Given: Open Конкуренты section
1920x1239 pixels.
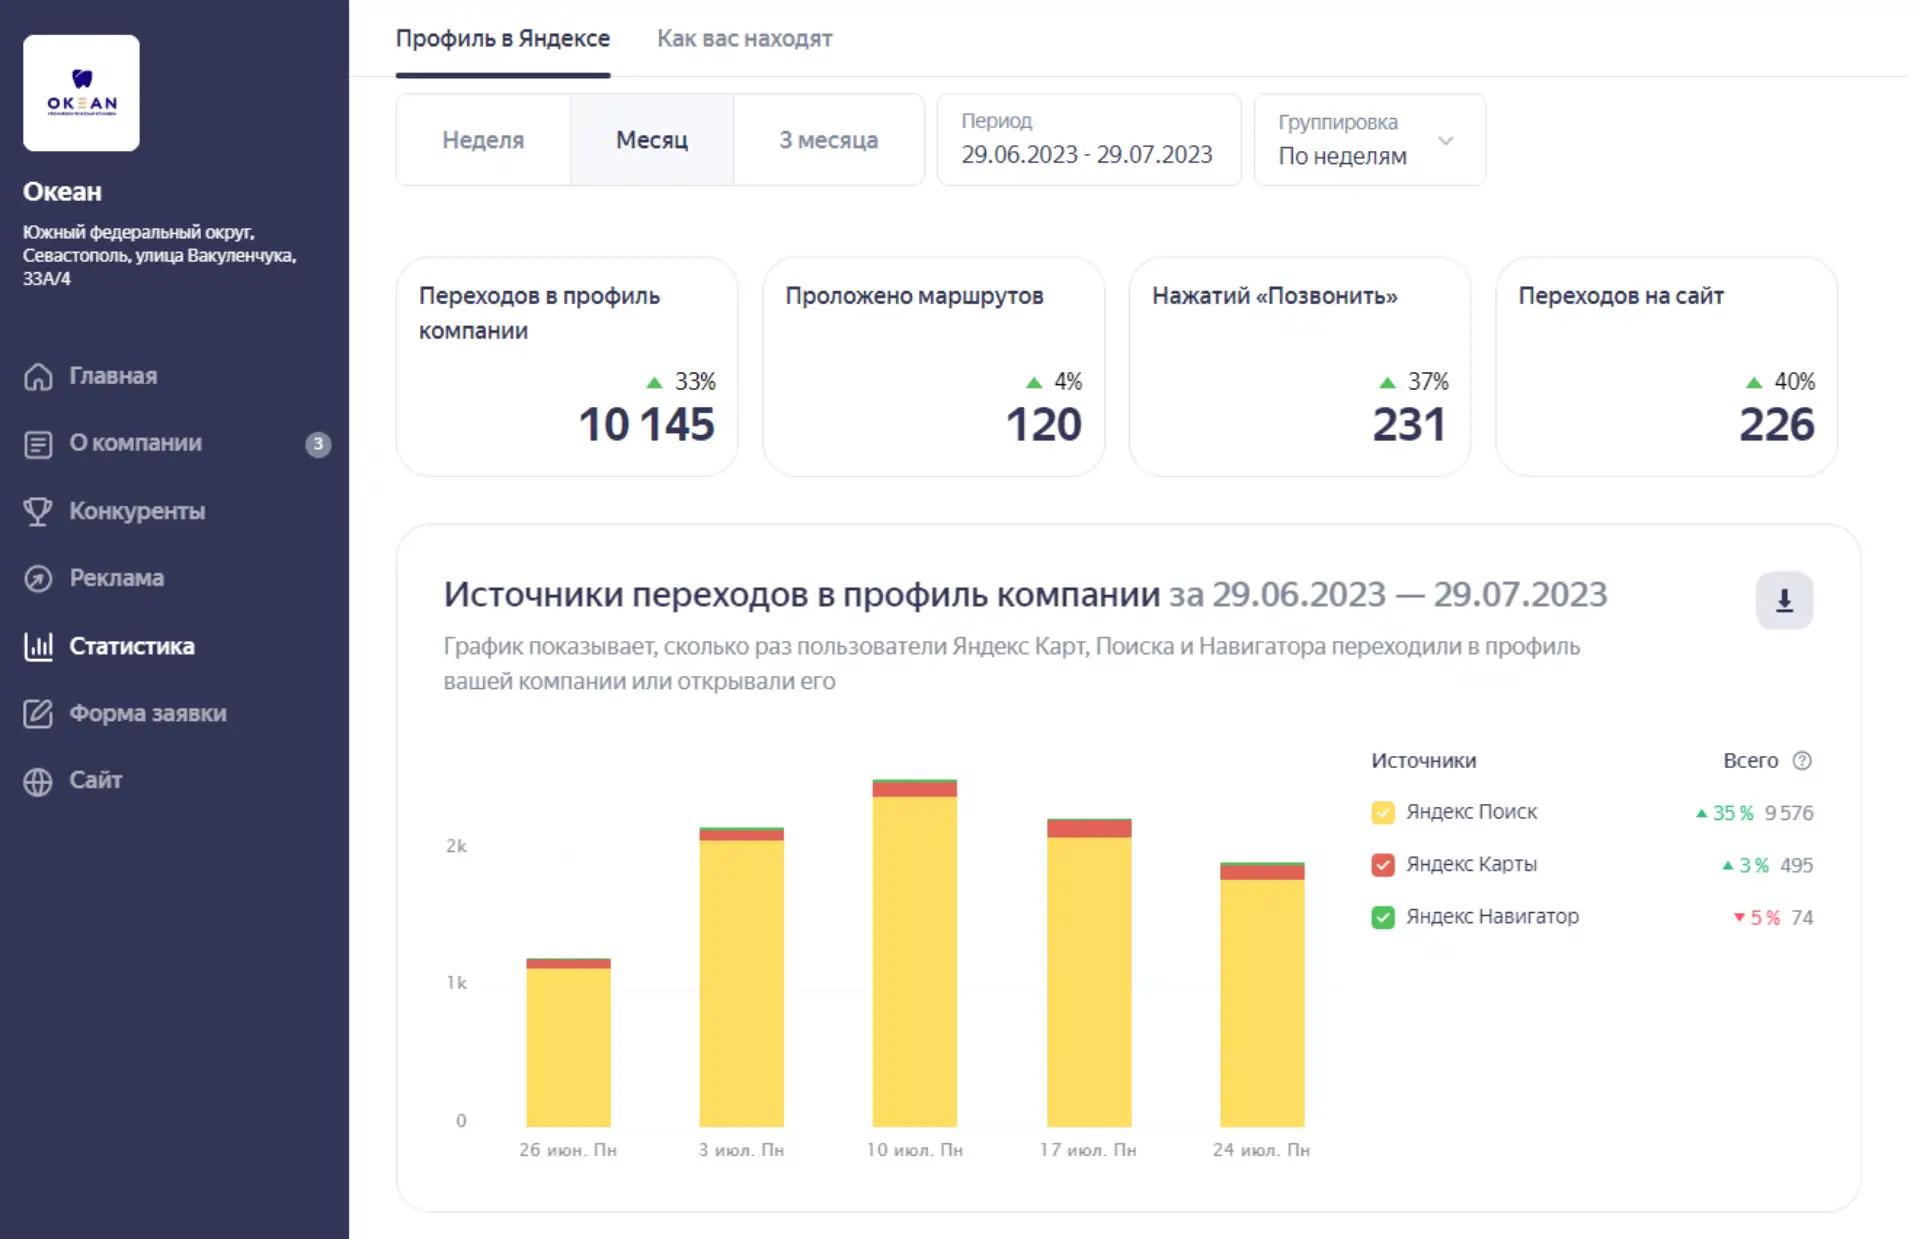Looking at the screenshot, I should tap(137, 511).
